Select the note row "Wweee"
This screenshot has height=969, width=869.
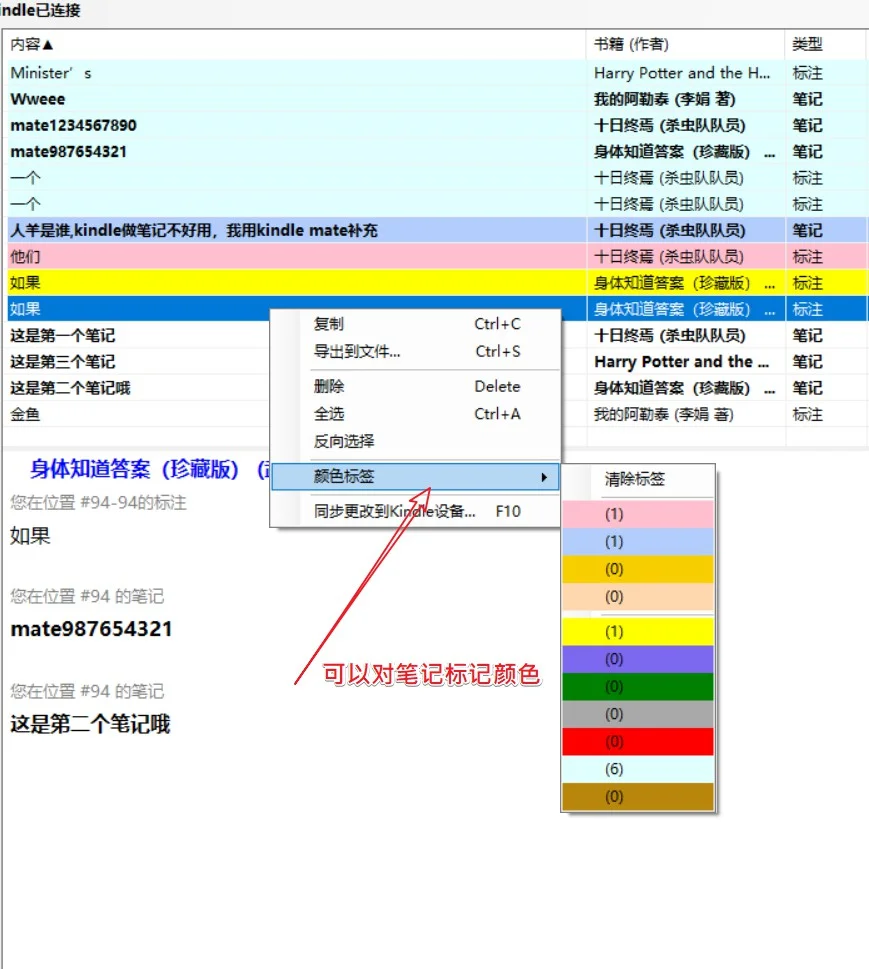click(436, 99)
